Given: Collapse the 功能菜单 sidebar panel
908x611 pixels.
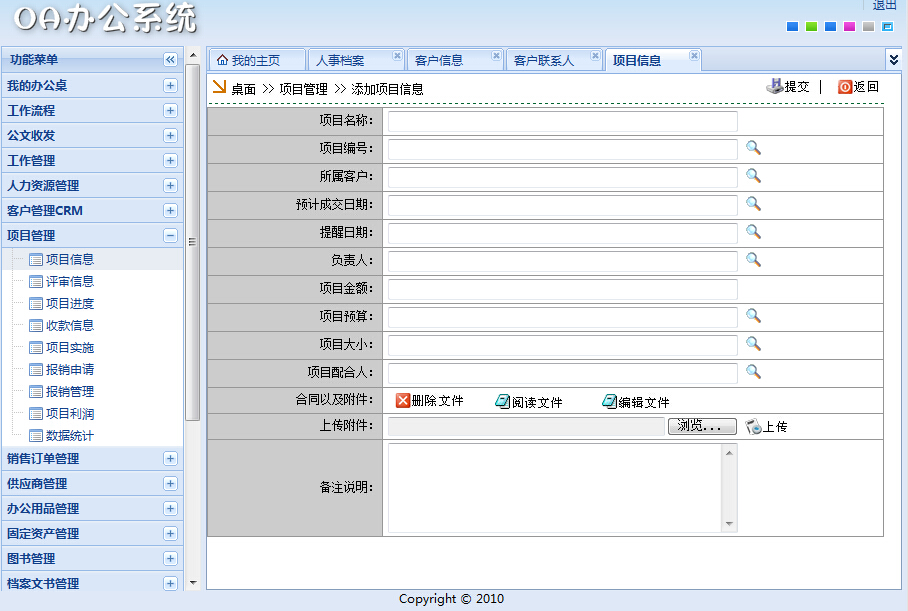Looking at the screenshot, I should click(x=170, y=60).
